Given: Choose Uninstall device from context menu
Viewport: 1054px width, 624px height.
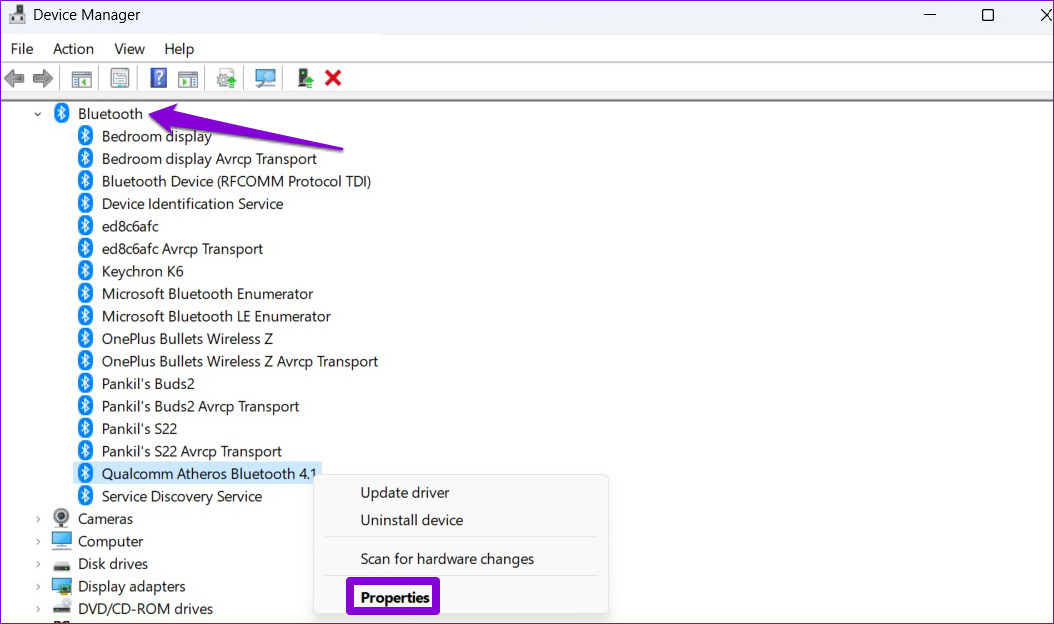Looking at the screenshot, I should [x=411, y=520].
